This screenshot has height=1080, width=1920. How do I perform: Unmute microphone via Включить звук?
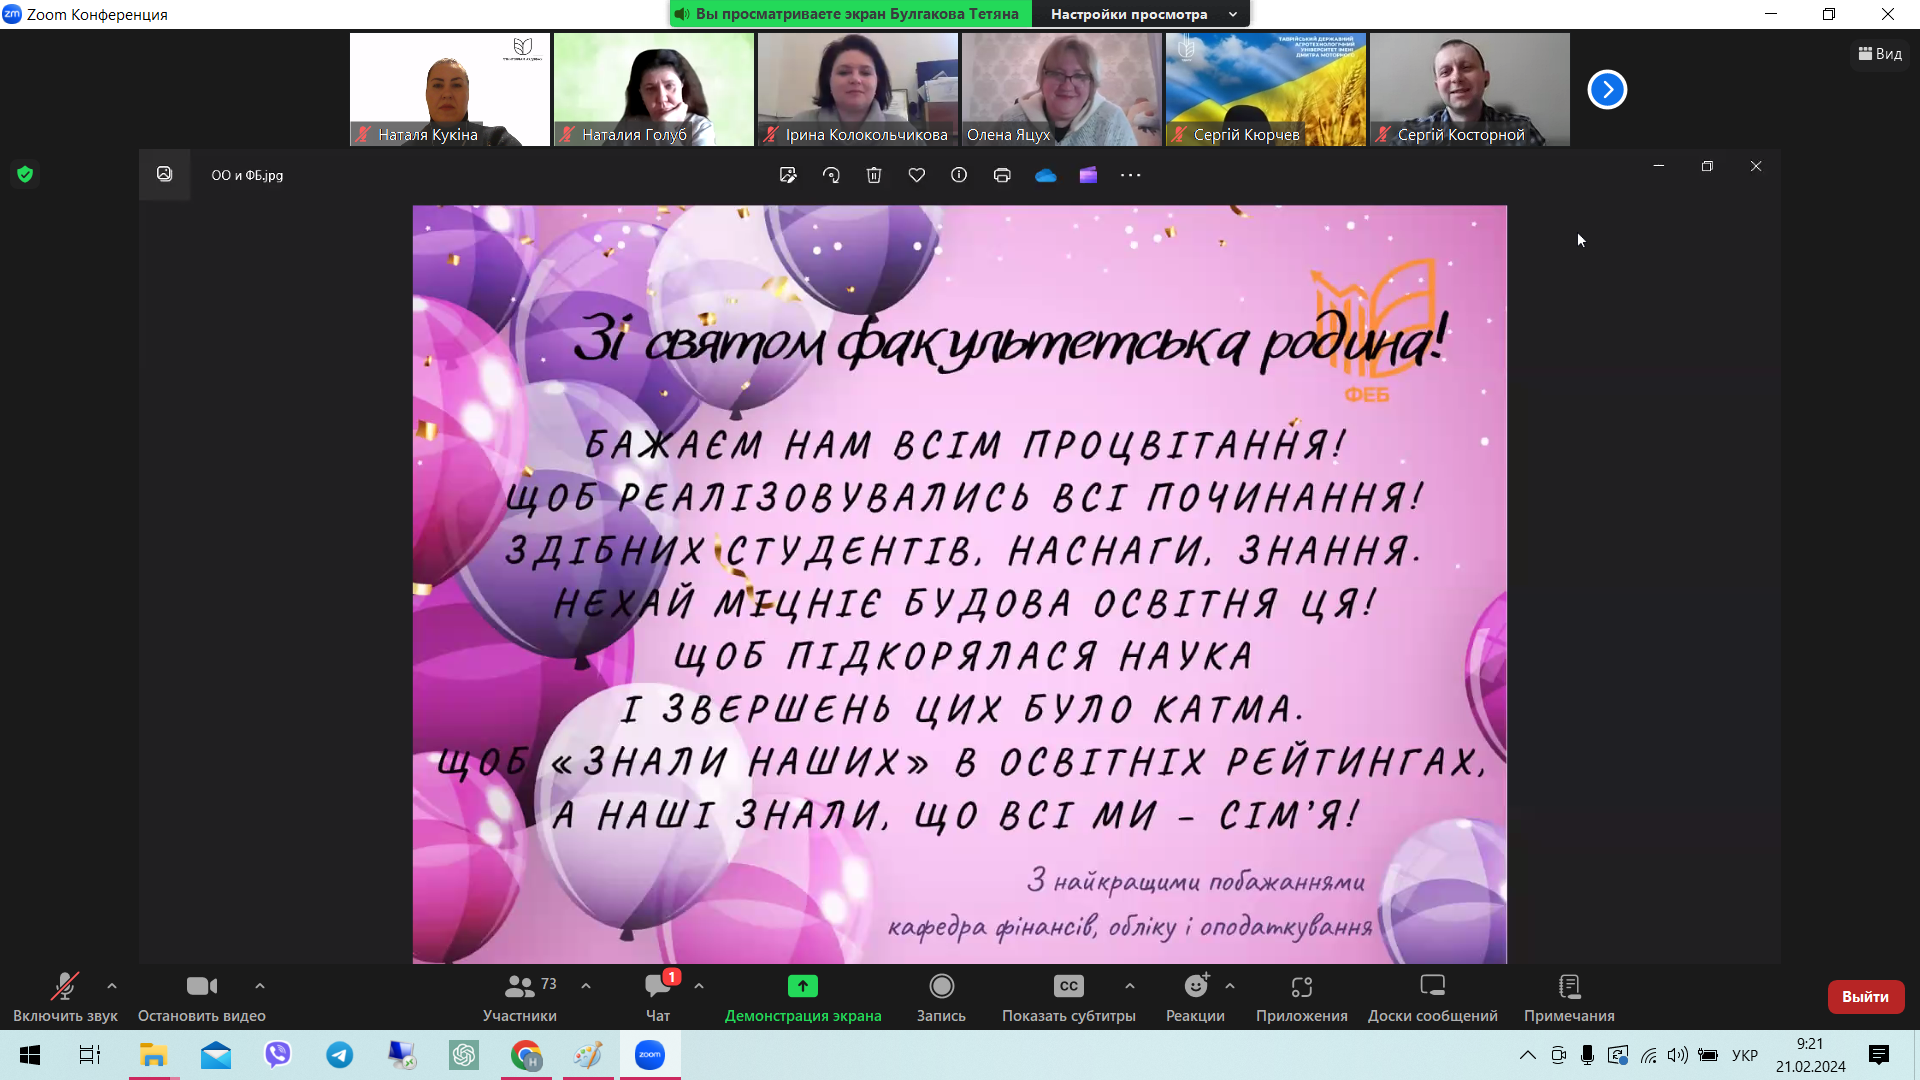click(x=65, y=987)
